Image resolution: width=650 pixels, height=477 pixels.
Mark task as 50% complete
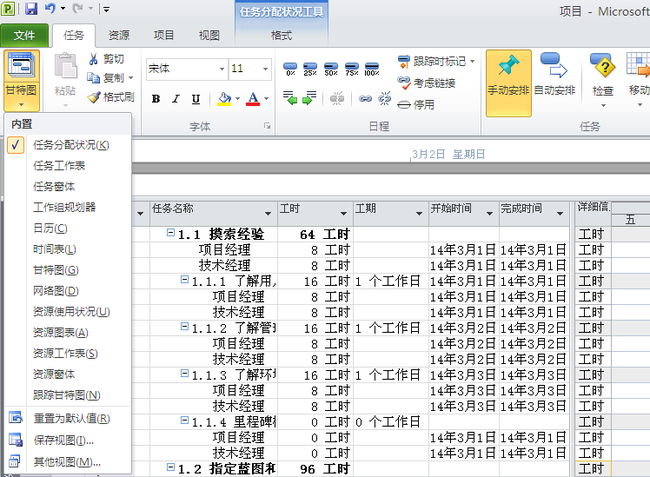pyautogui.click(x=331, y=69)
